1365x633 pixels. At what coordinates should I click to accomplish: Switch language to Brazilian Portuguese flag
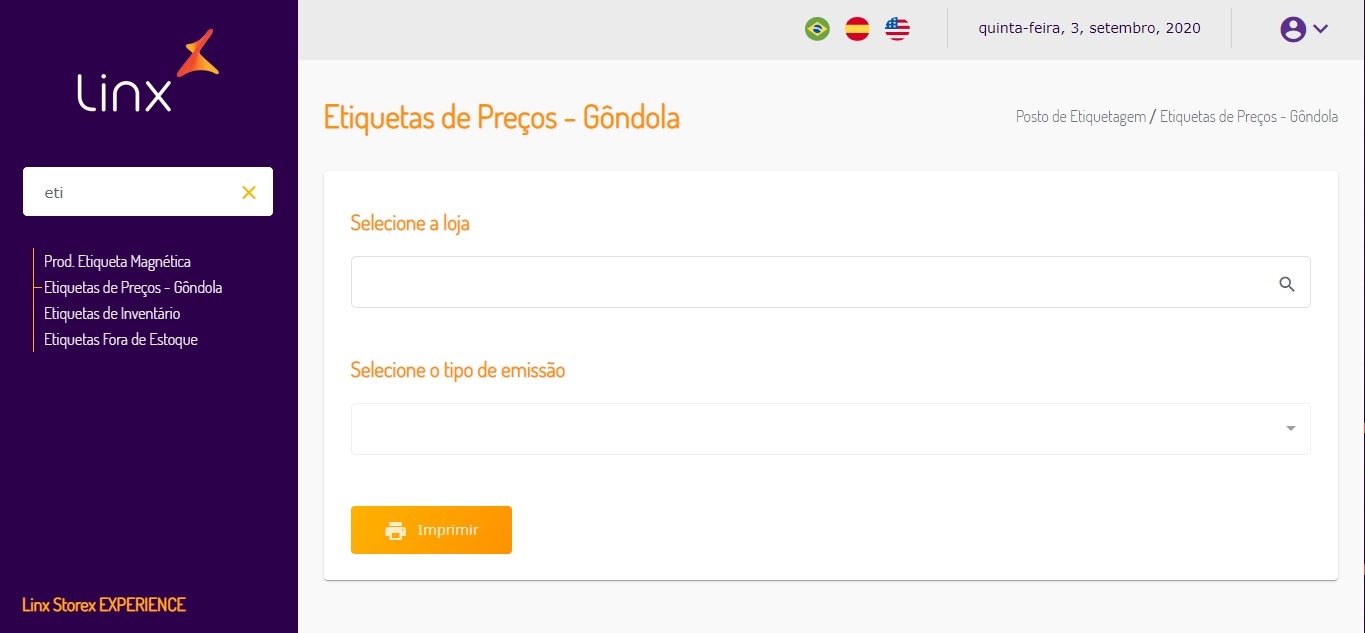pos(817,29)
